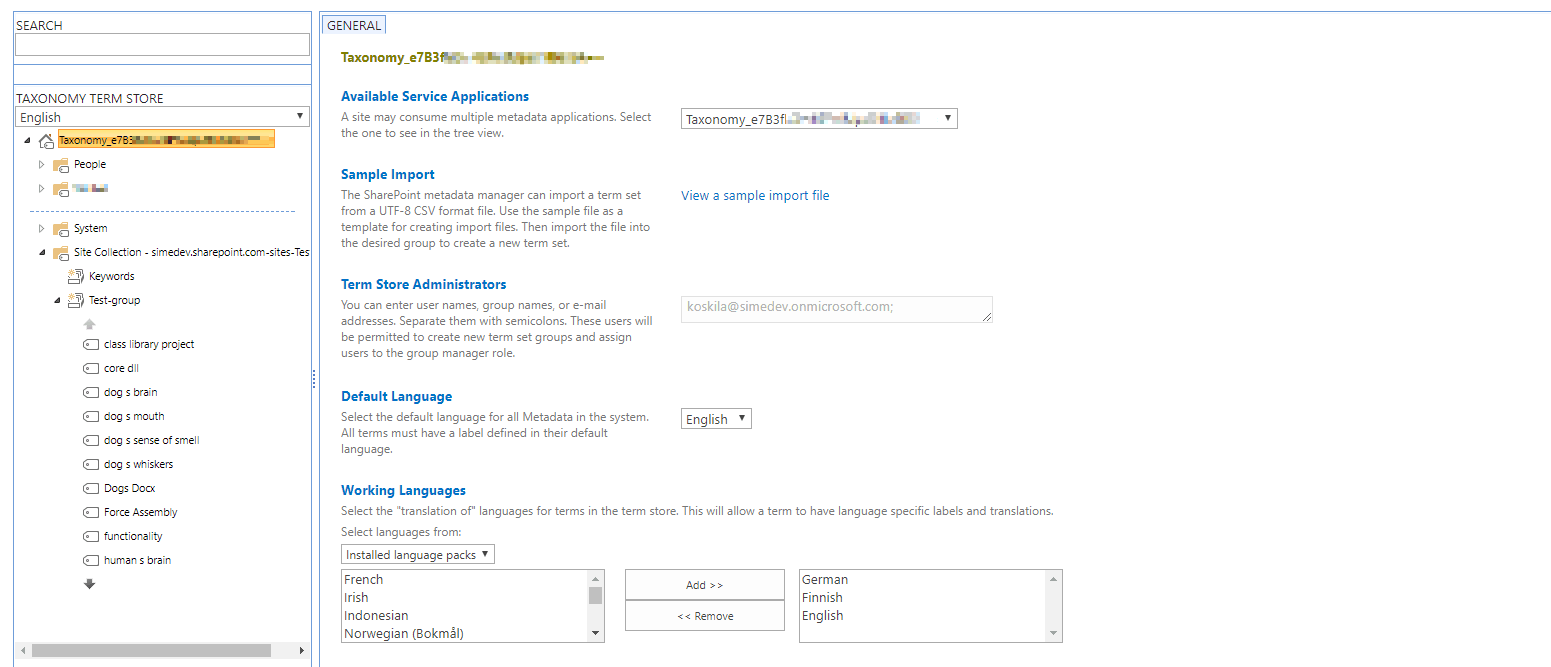Switch to the GENERAL tab
Screen dimensions: 1551x667
pyautogui.click(x=353, y=26)
